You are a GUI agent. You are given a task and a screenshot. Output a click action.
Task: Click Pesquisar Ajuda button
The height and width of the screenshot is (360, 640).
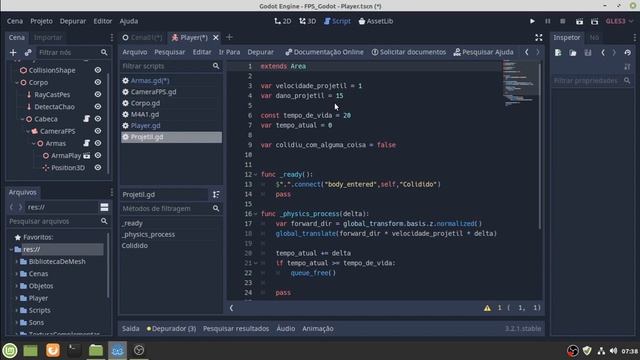tap(483, 52)
